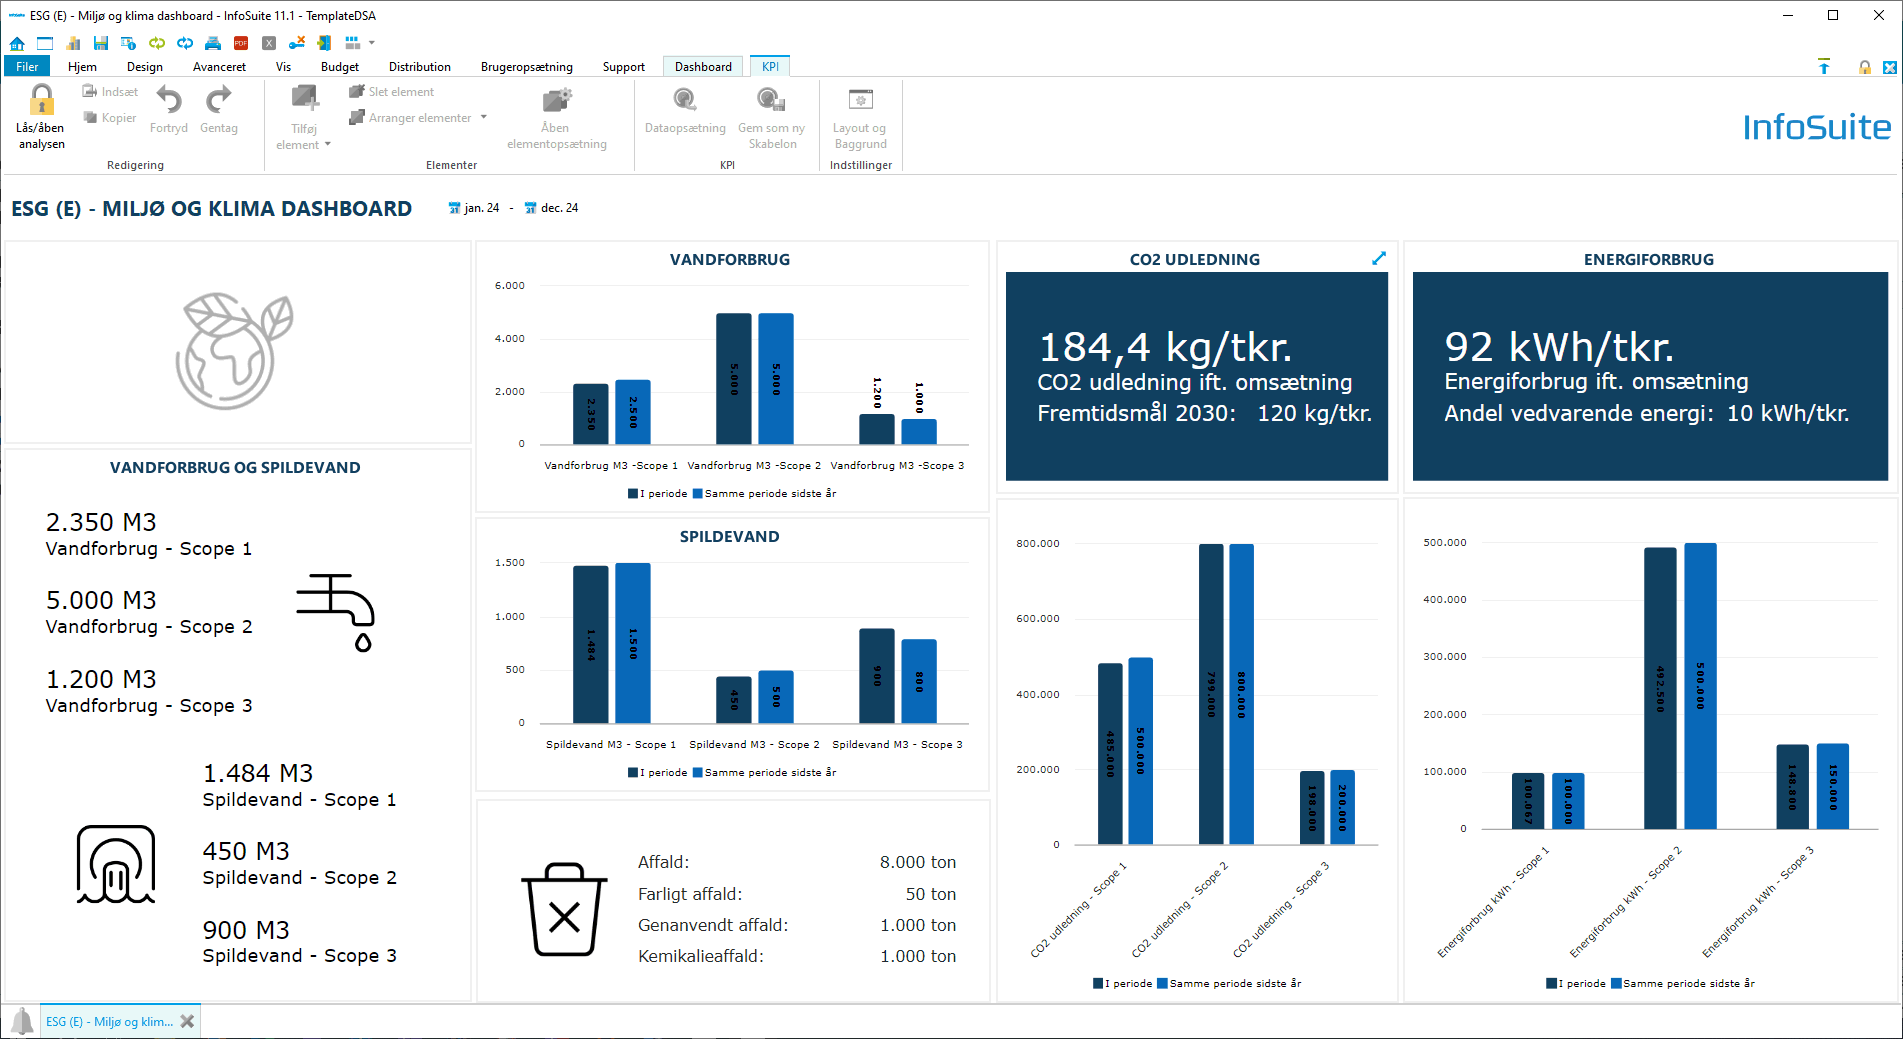
Task: Click the exit door icon in quick access toolbar
Action: 324,43
